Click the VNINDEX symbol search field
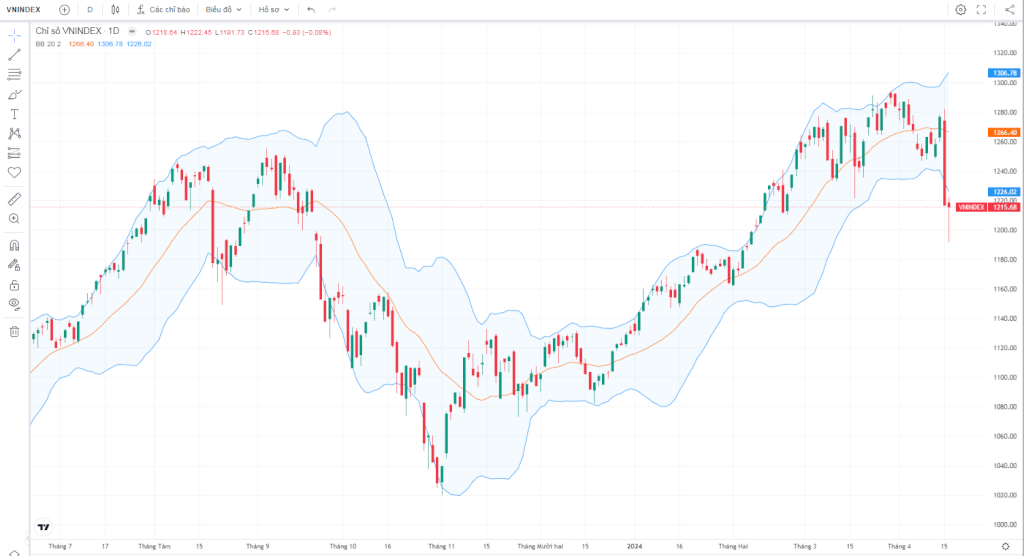Image resolution: width=1024 pixels, height=556 pixels. click(24, 10)
